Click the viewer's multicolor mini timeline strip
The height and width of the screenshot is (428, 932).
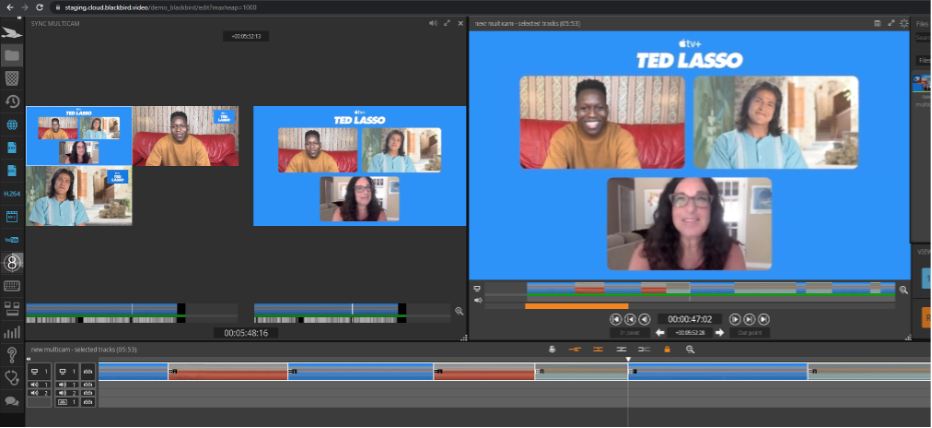tap(711, 288)
